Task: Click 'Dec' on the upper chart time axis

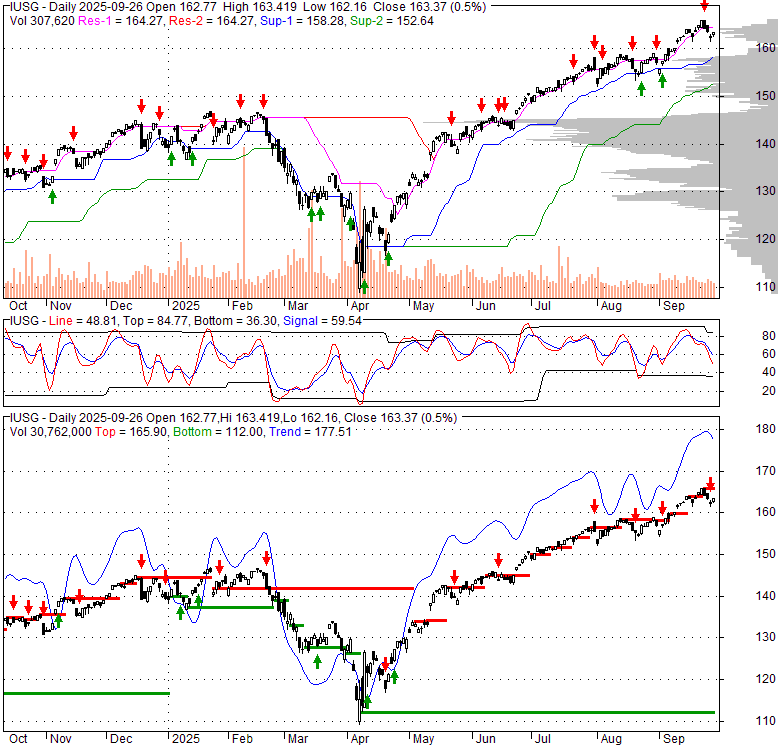Action: 121,306
